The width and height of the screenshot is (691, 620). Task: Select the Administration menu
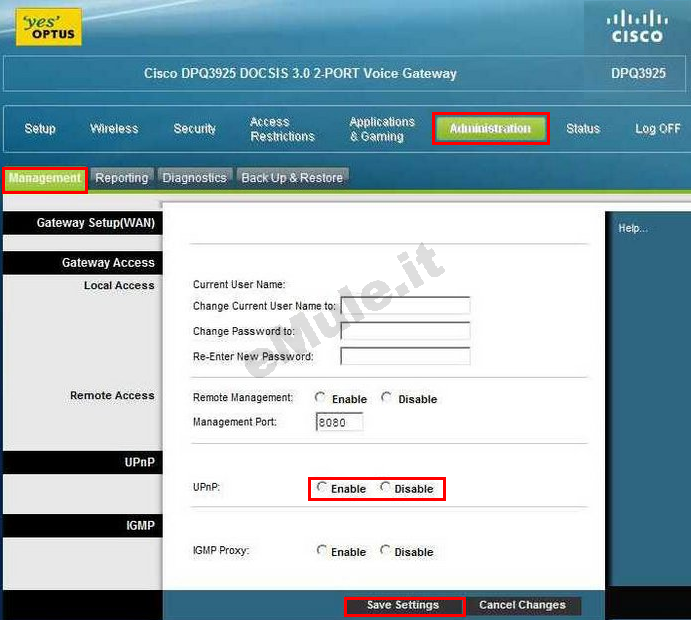[x=490, y=128]
